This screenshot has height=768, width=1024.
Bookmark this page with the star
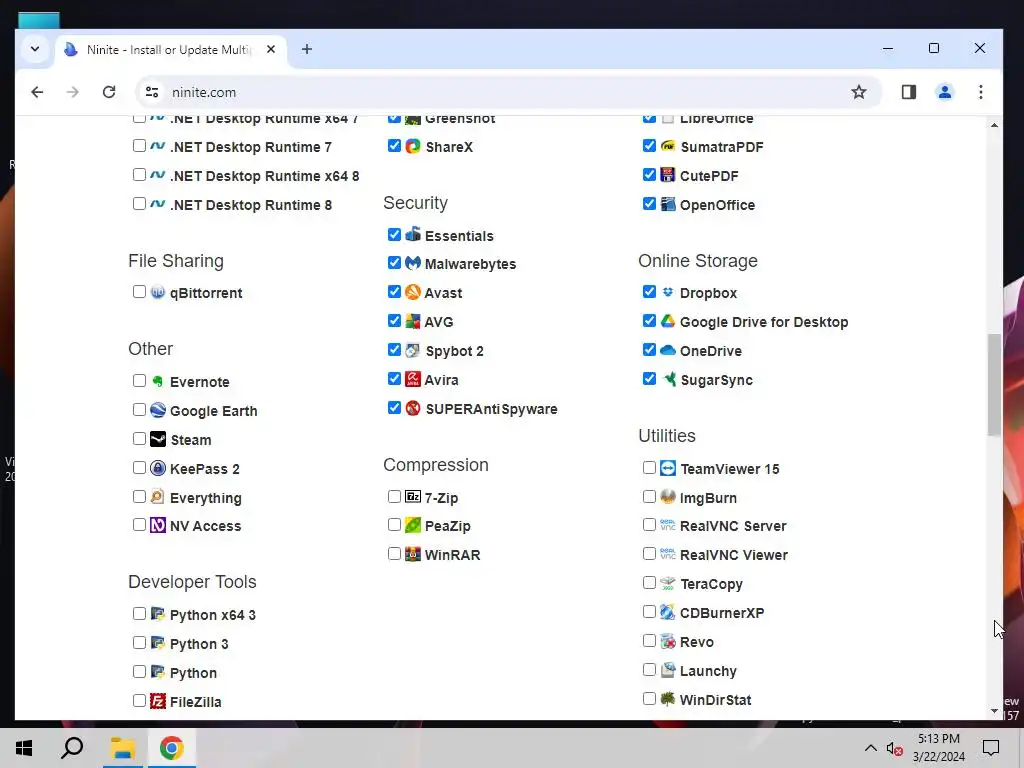tap(858, 92)
